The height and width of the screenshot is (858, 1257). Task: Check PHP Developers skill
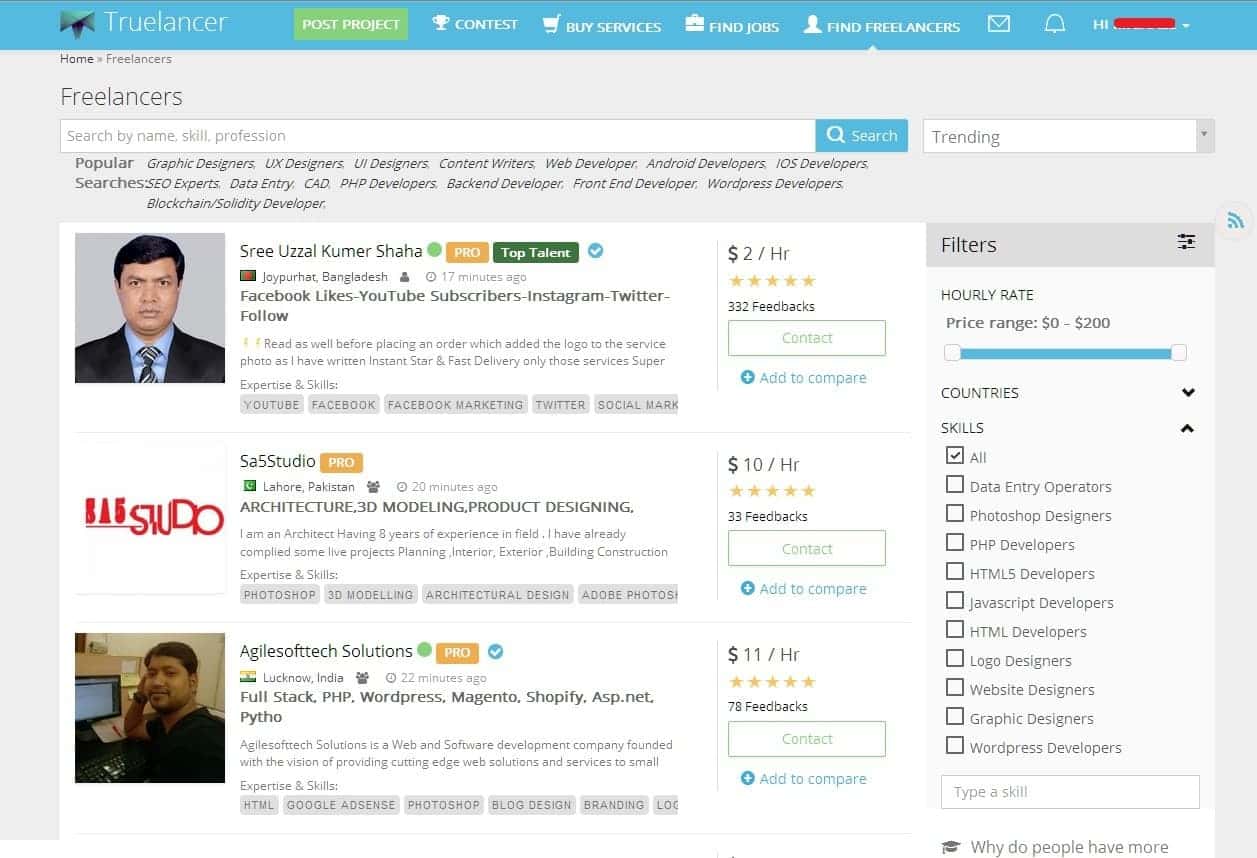click(954, 543)
